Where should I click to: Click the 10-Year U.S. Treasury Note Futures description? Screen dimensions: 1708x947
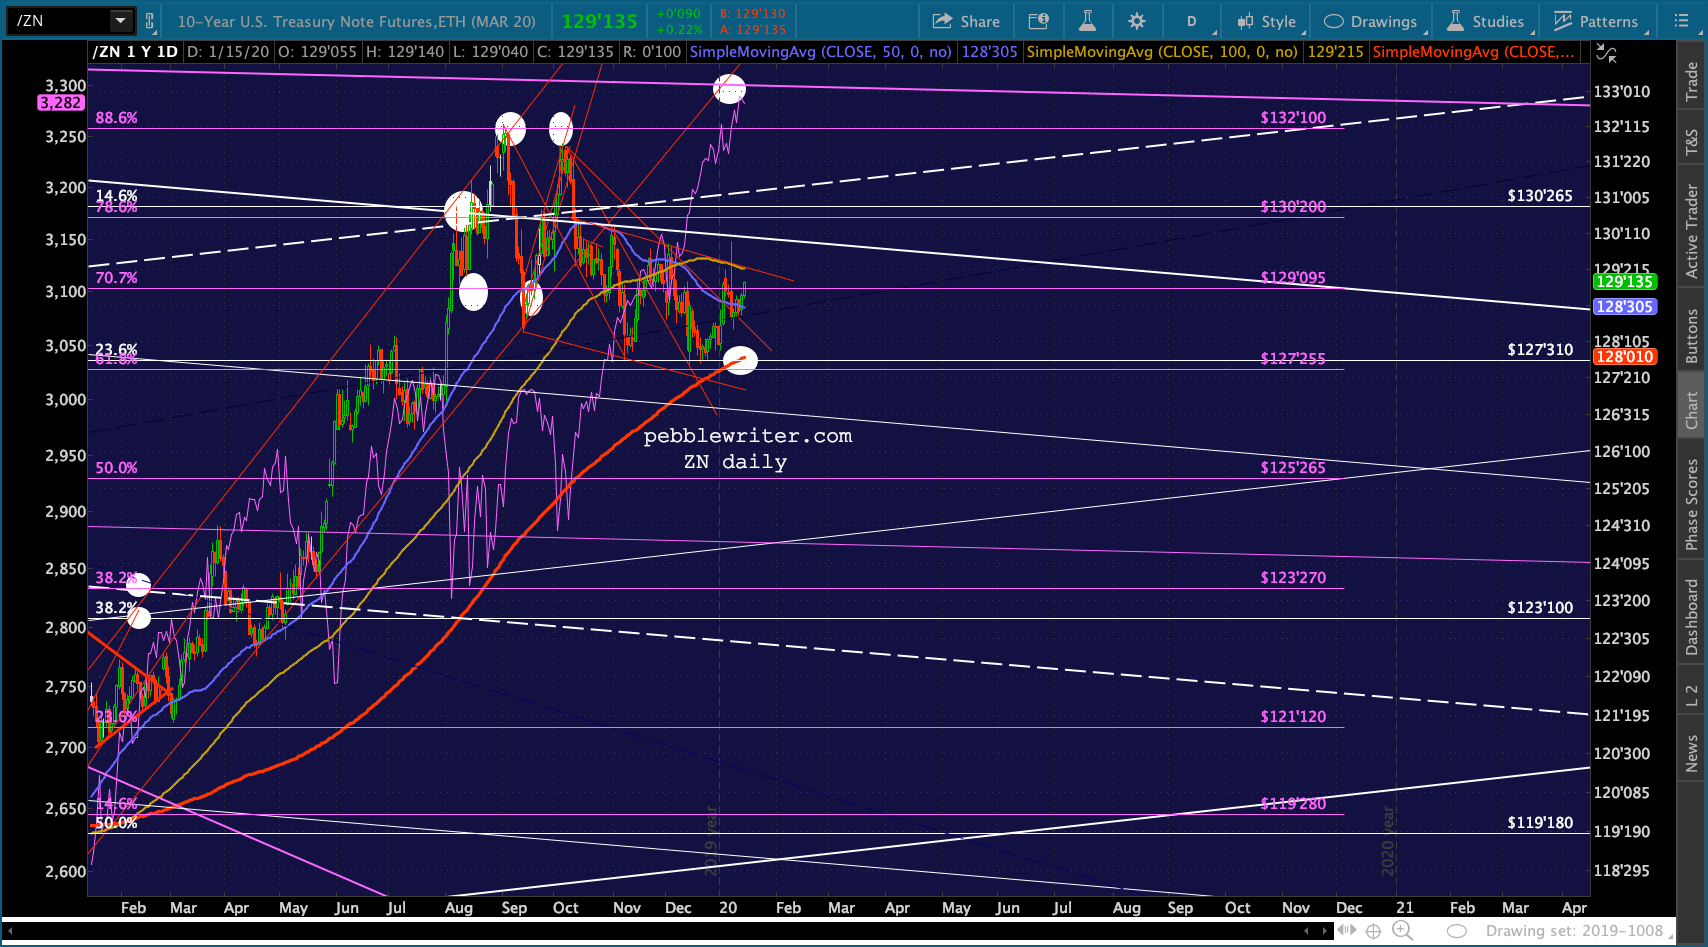(356, 21)
